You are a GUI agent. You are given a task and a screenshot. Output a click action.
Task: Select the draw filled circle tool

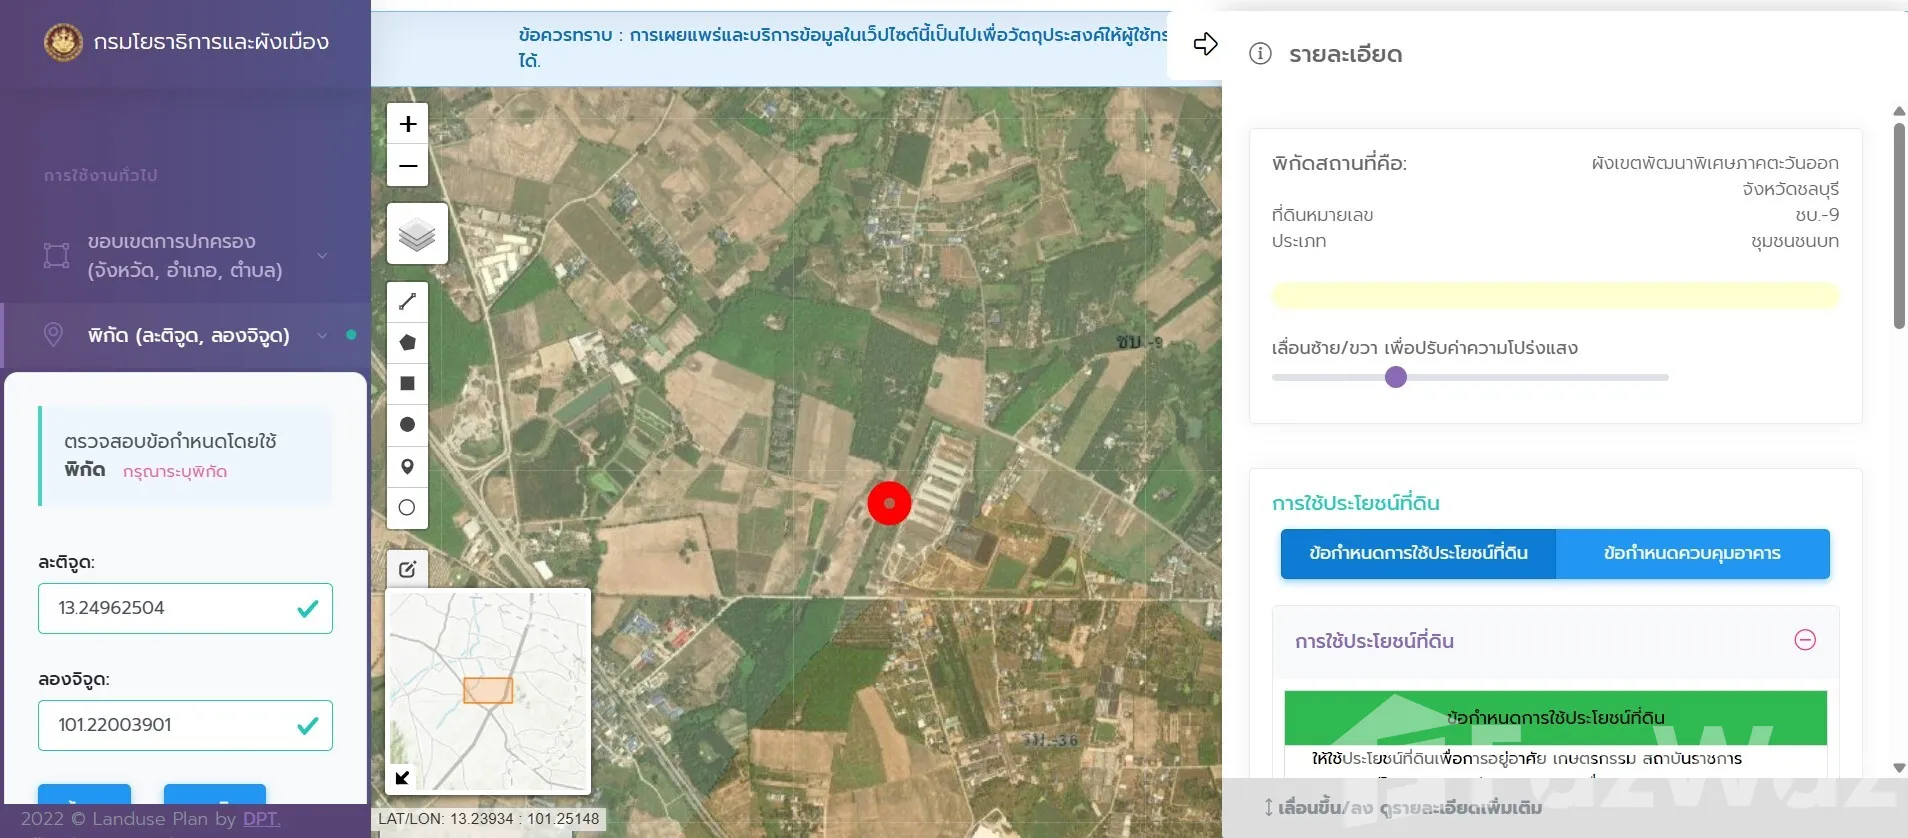(408, 425)
